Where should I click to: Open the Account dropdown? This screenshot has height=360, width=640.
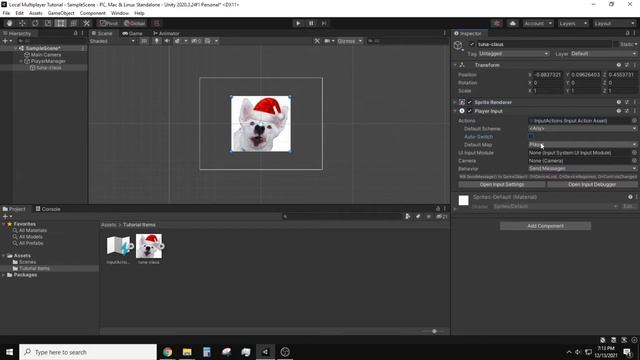tap(538, 23)
